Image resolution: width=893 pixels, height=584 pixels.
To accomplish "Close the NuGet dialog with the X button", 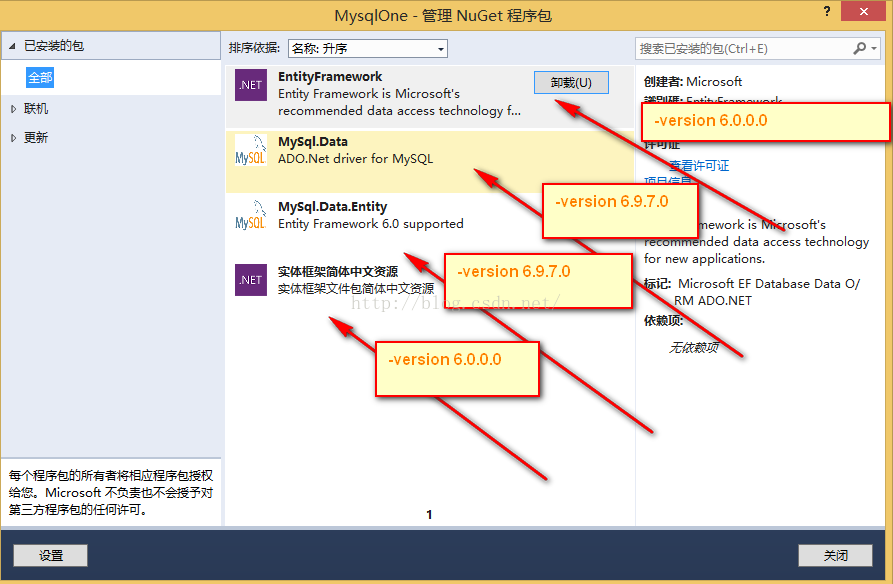I will pos(863,11).
